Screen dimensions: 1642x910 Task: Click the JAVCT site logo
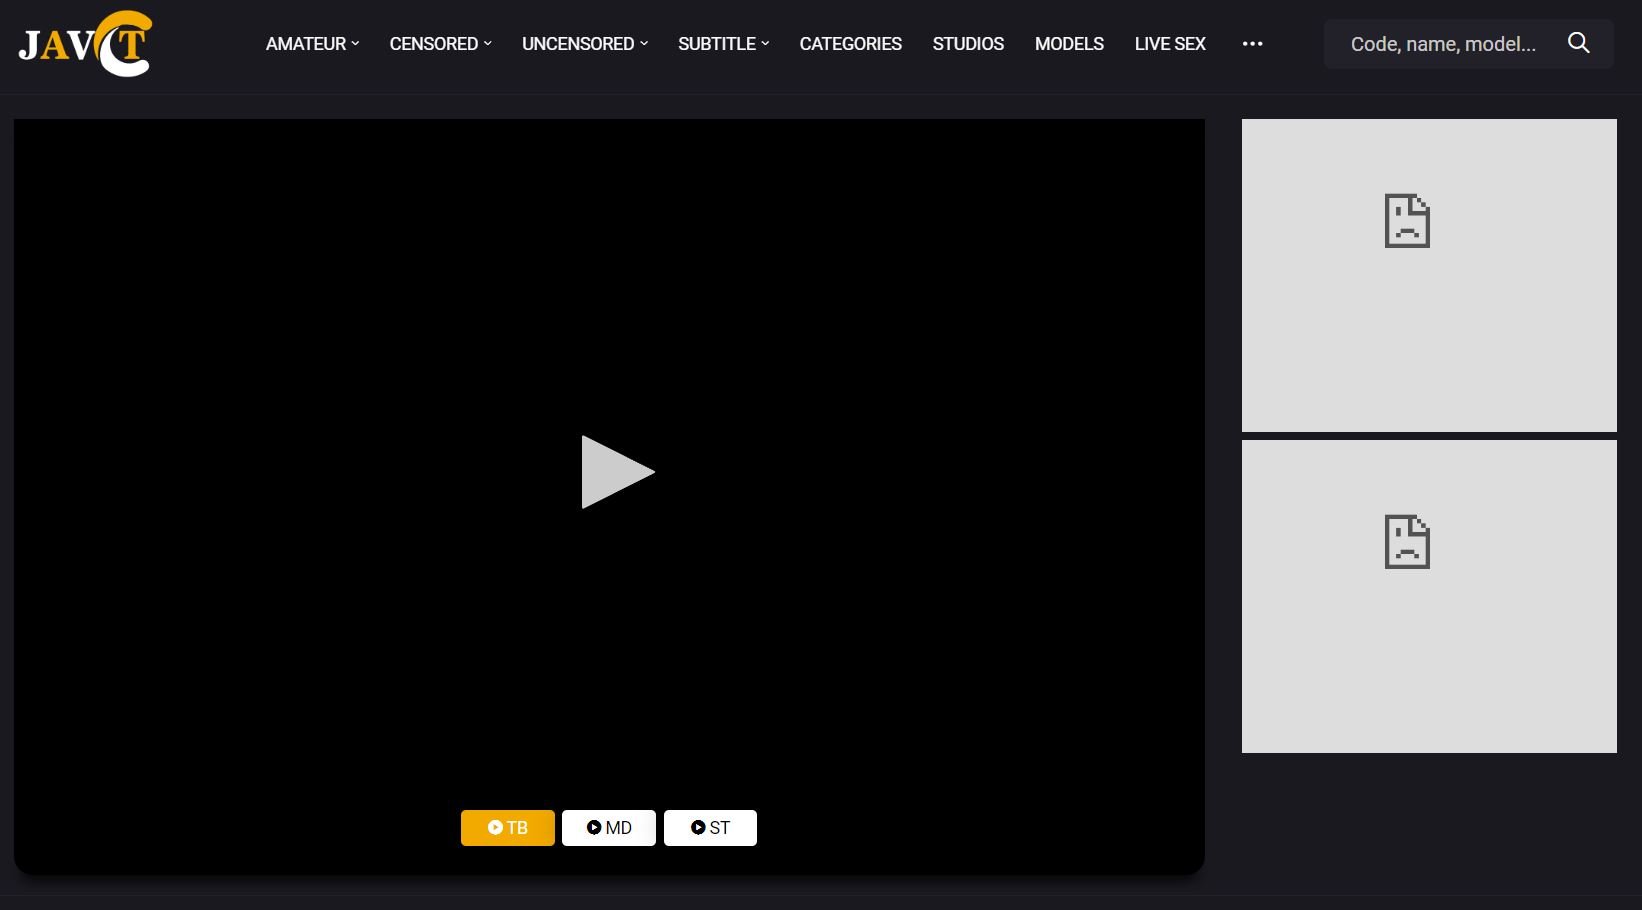[x=85, y=44]
